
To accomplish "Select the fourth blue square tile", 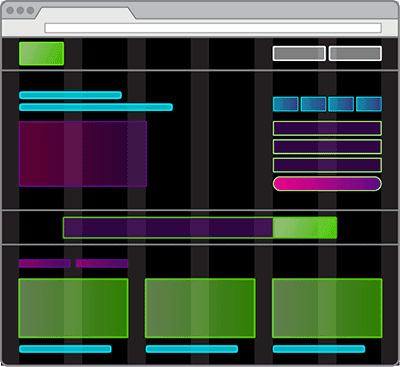I will [x=369, y=104].
